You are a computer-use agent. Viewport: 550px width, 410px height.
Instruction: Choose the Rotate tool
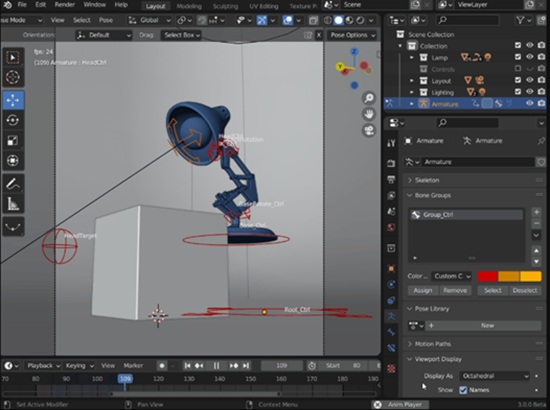click(13, 120)
